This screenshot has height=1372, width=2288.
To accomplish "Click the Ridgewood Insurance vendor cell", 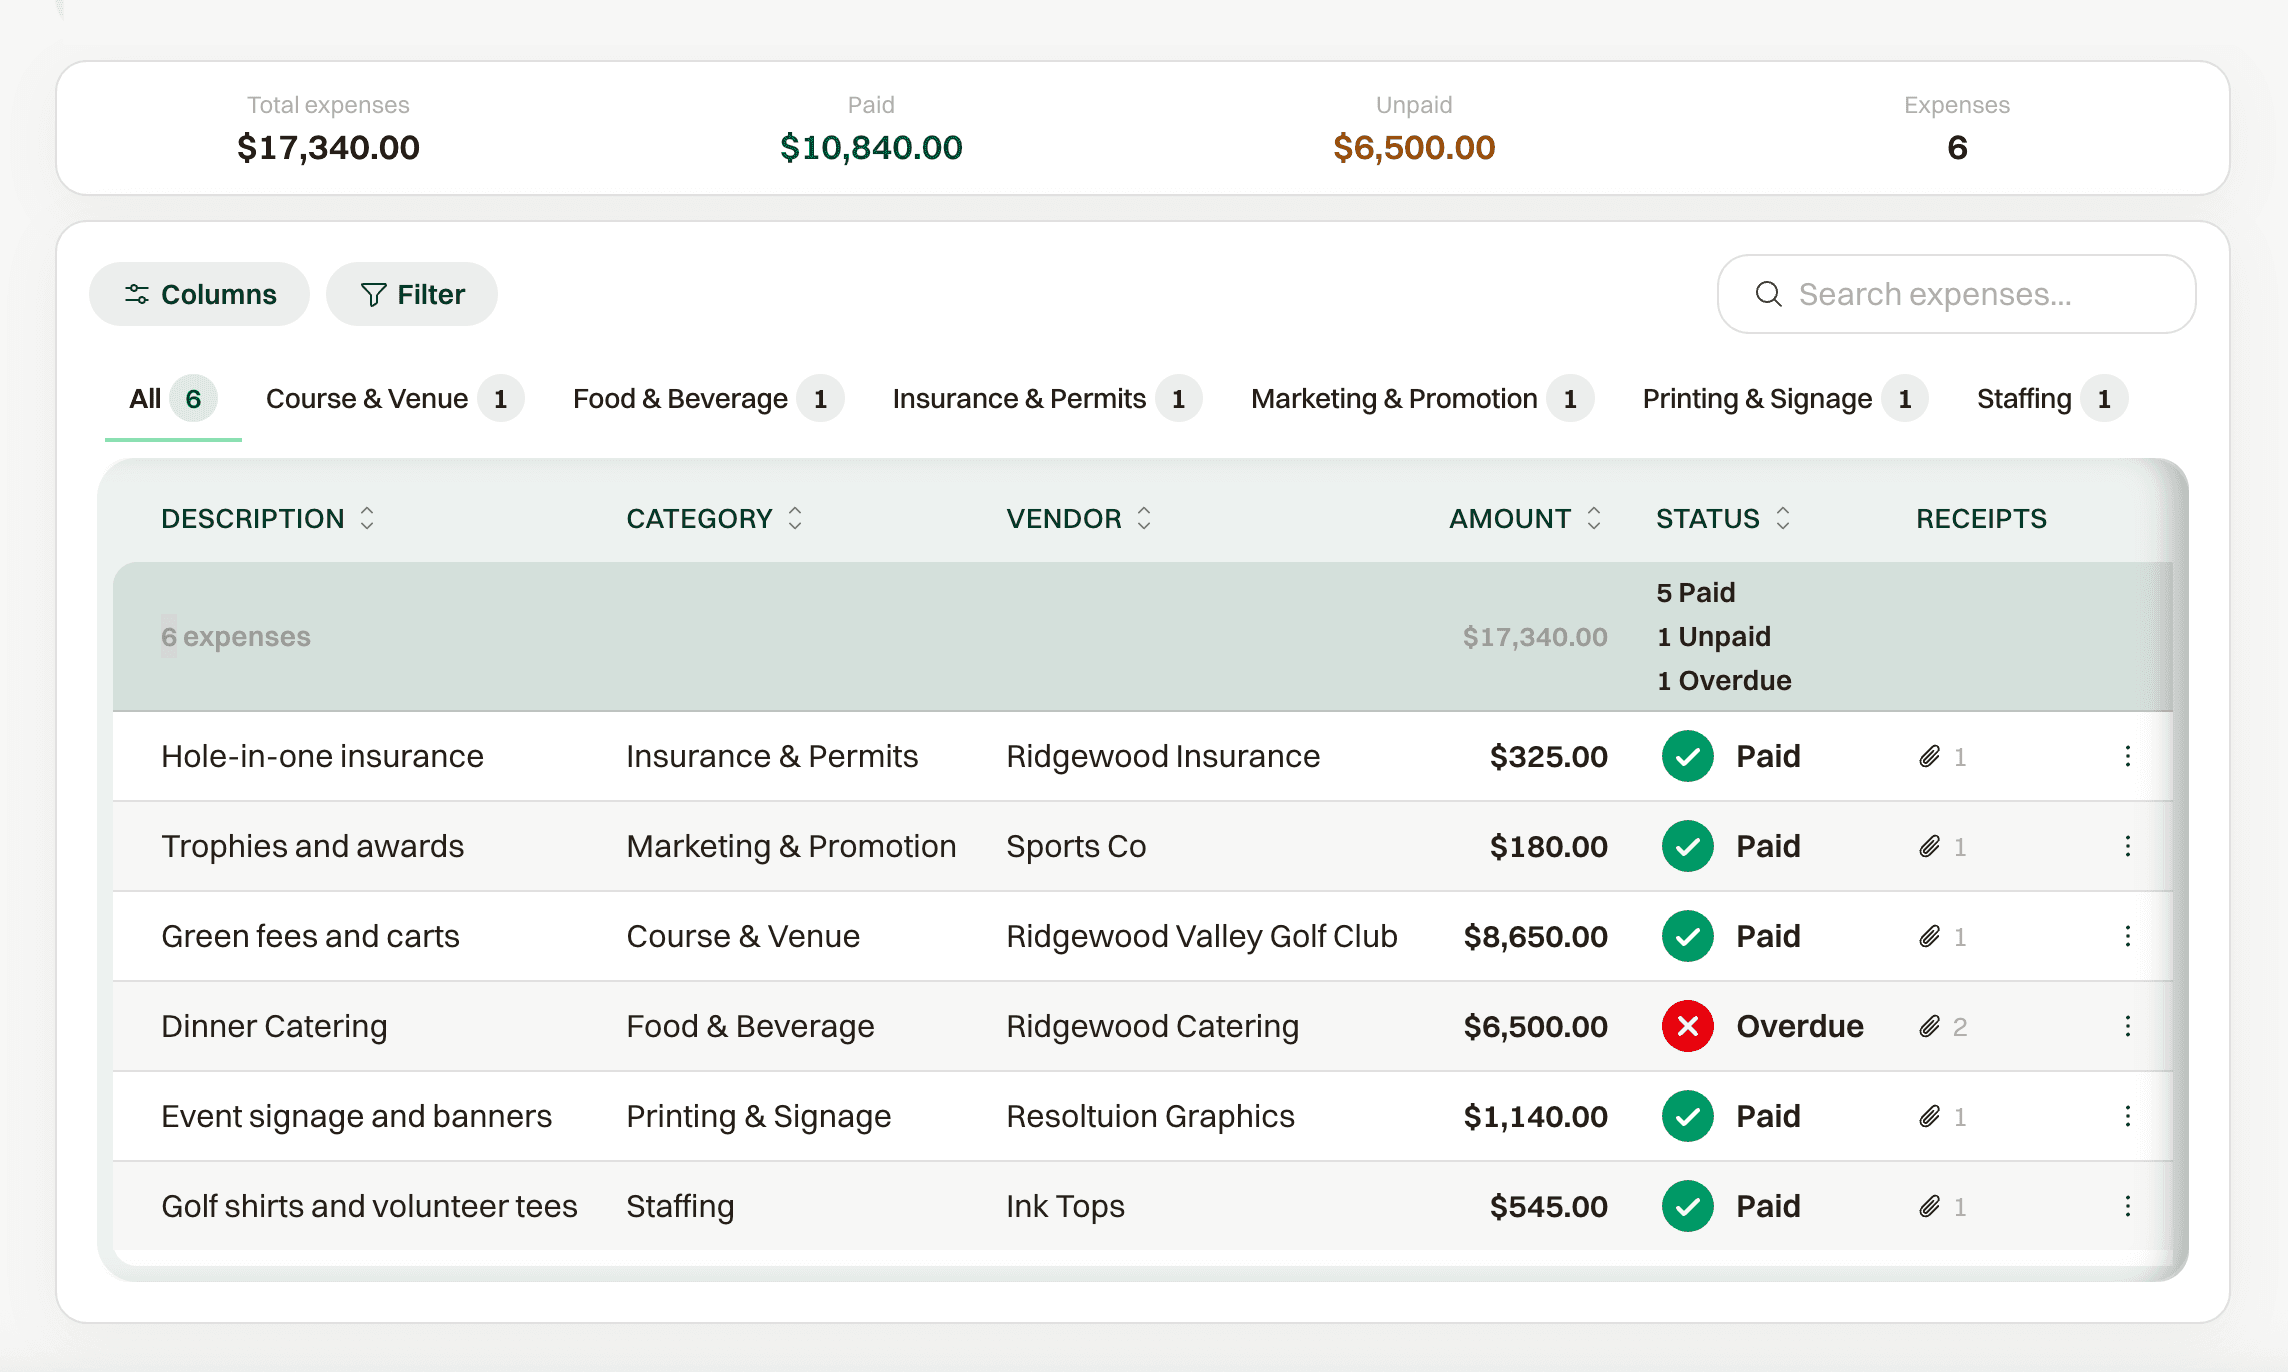I will pyautogui.click(x=1163, y=756).
